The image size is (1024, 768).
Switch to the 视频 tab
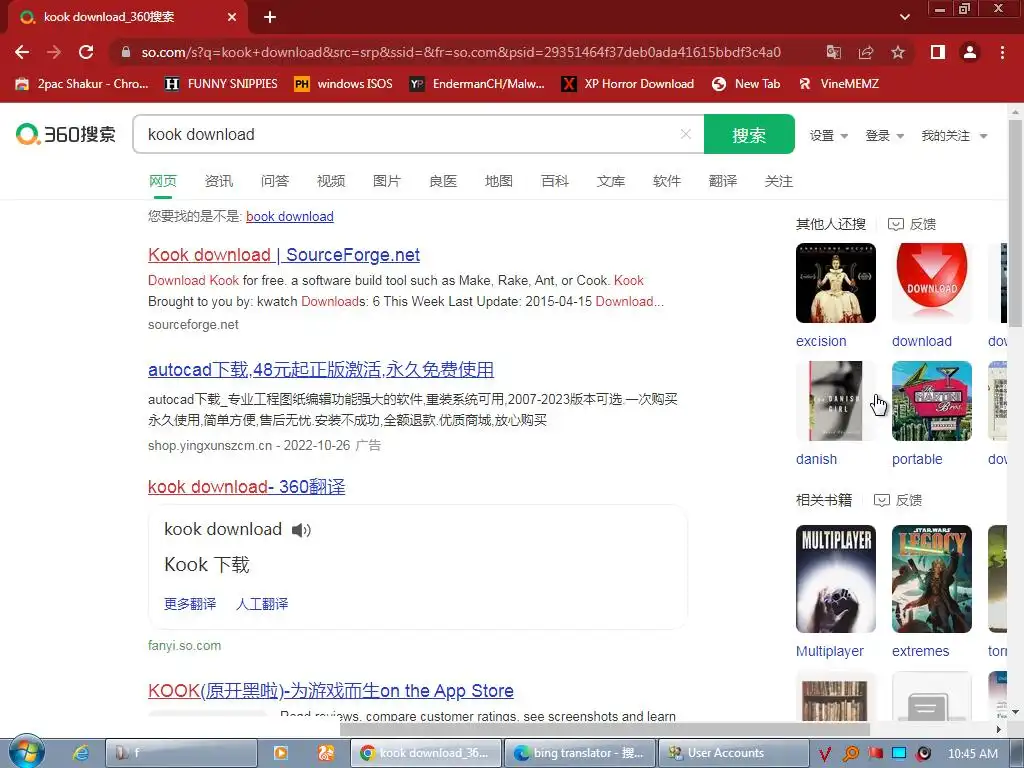point(331,181)
